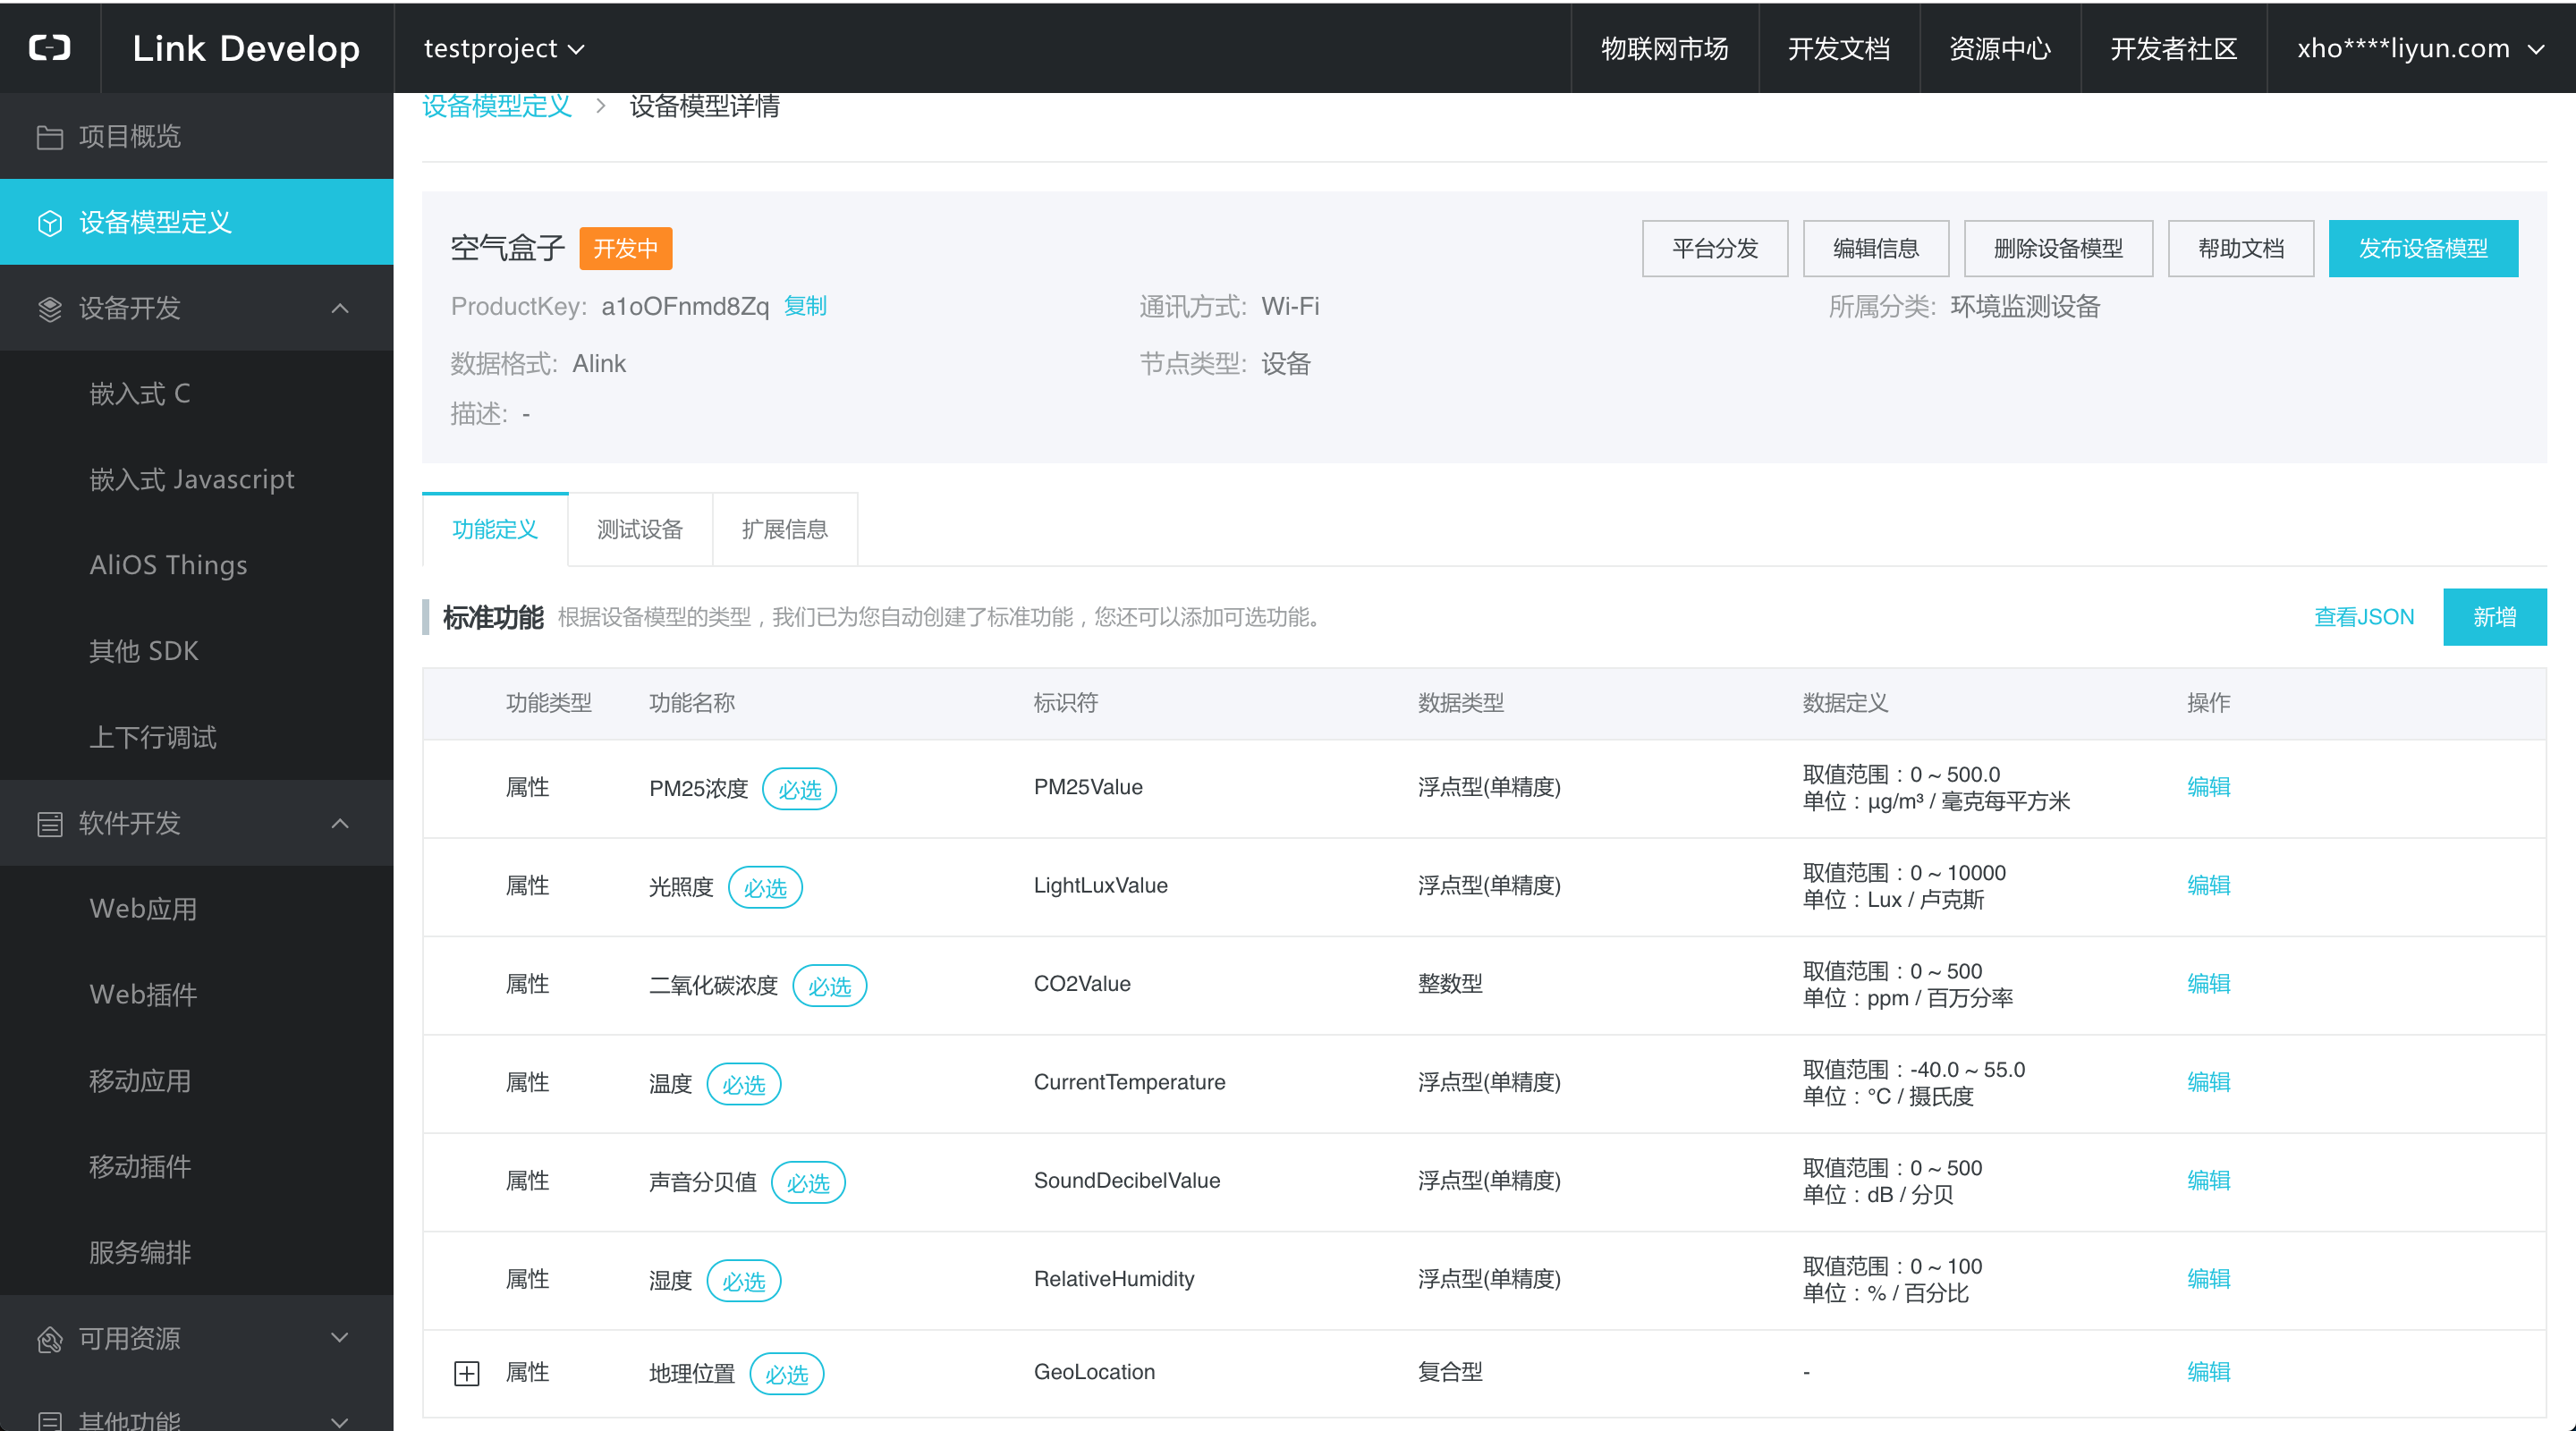This screenshot has height=1431, width=2576.
Task: Edit the 光照度 property row
Action: (x=2208, y=885)
